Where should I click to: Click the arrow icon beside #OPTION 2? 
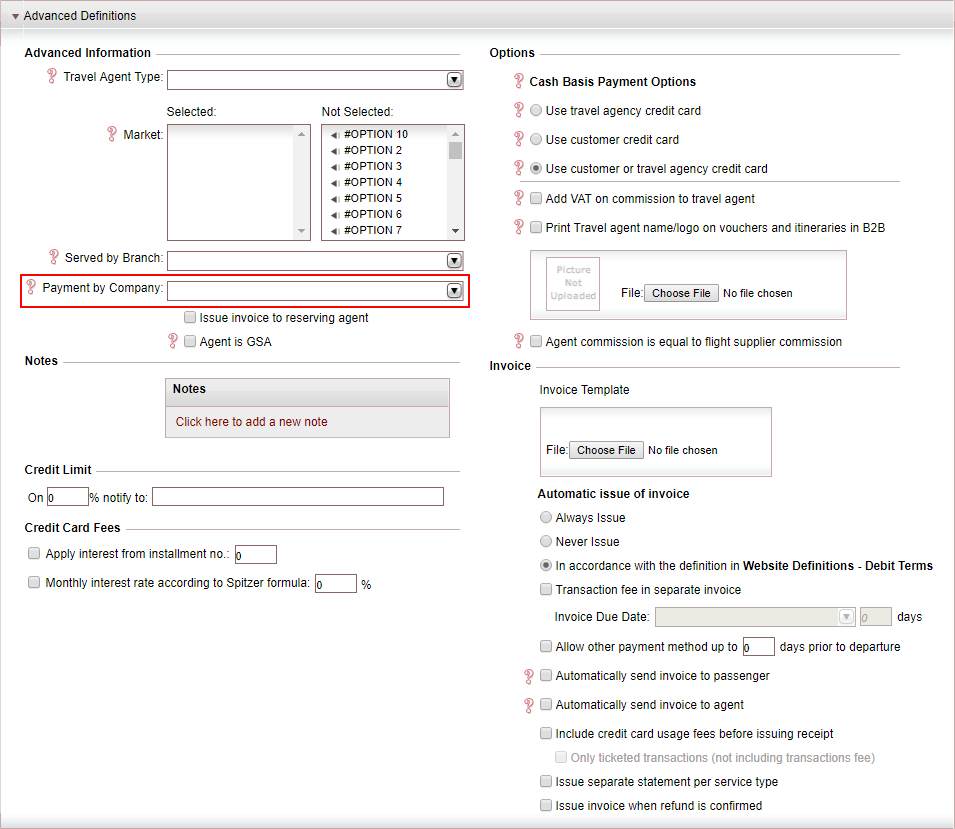(x=334, y=149)
